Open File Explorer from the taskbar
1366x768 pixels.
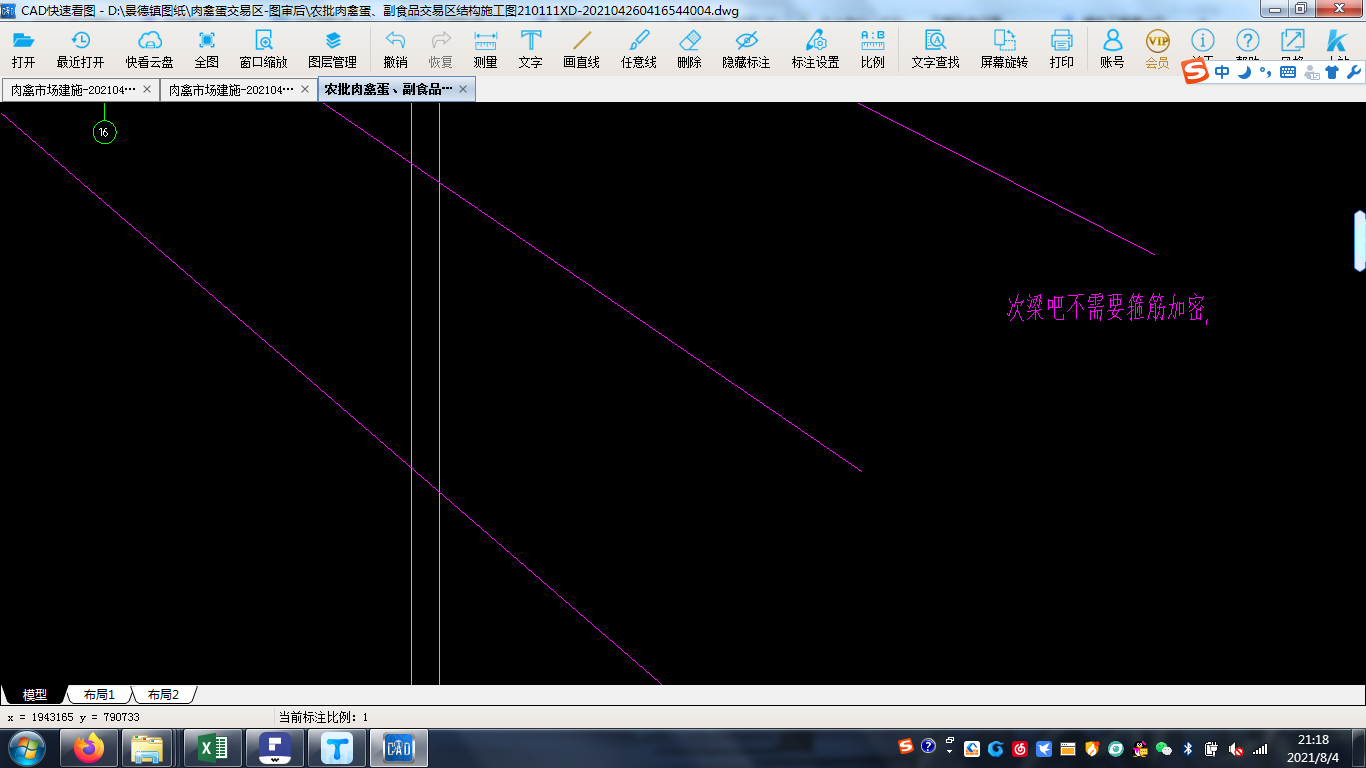(148, 748)
